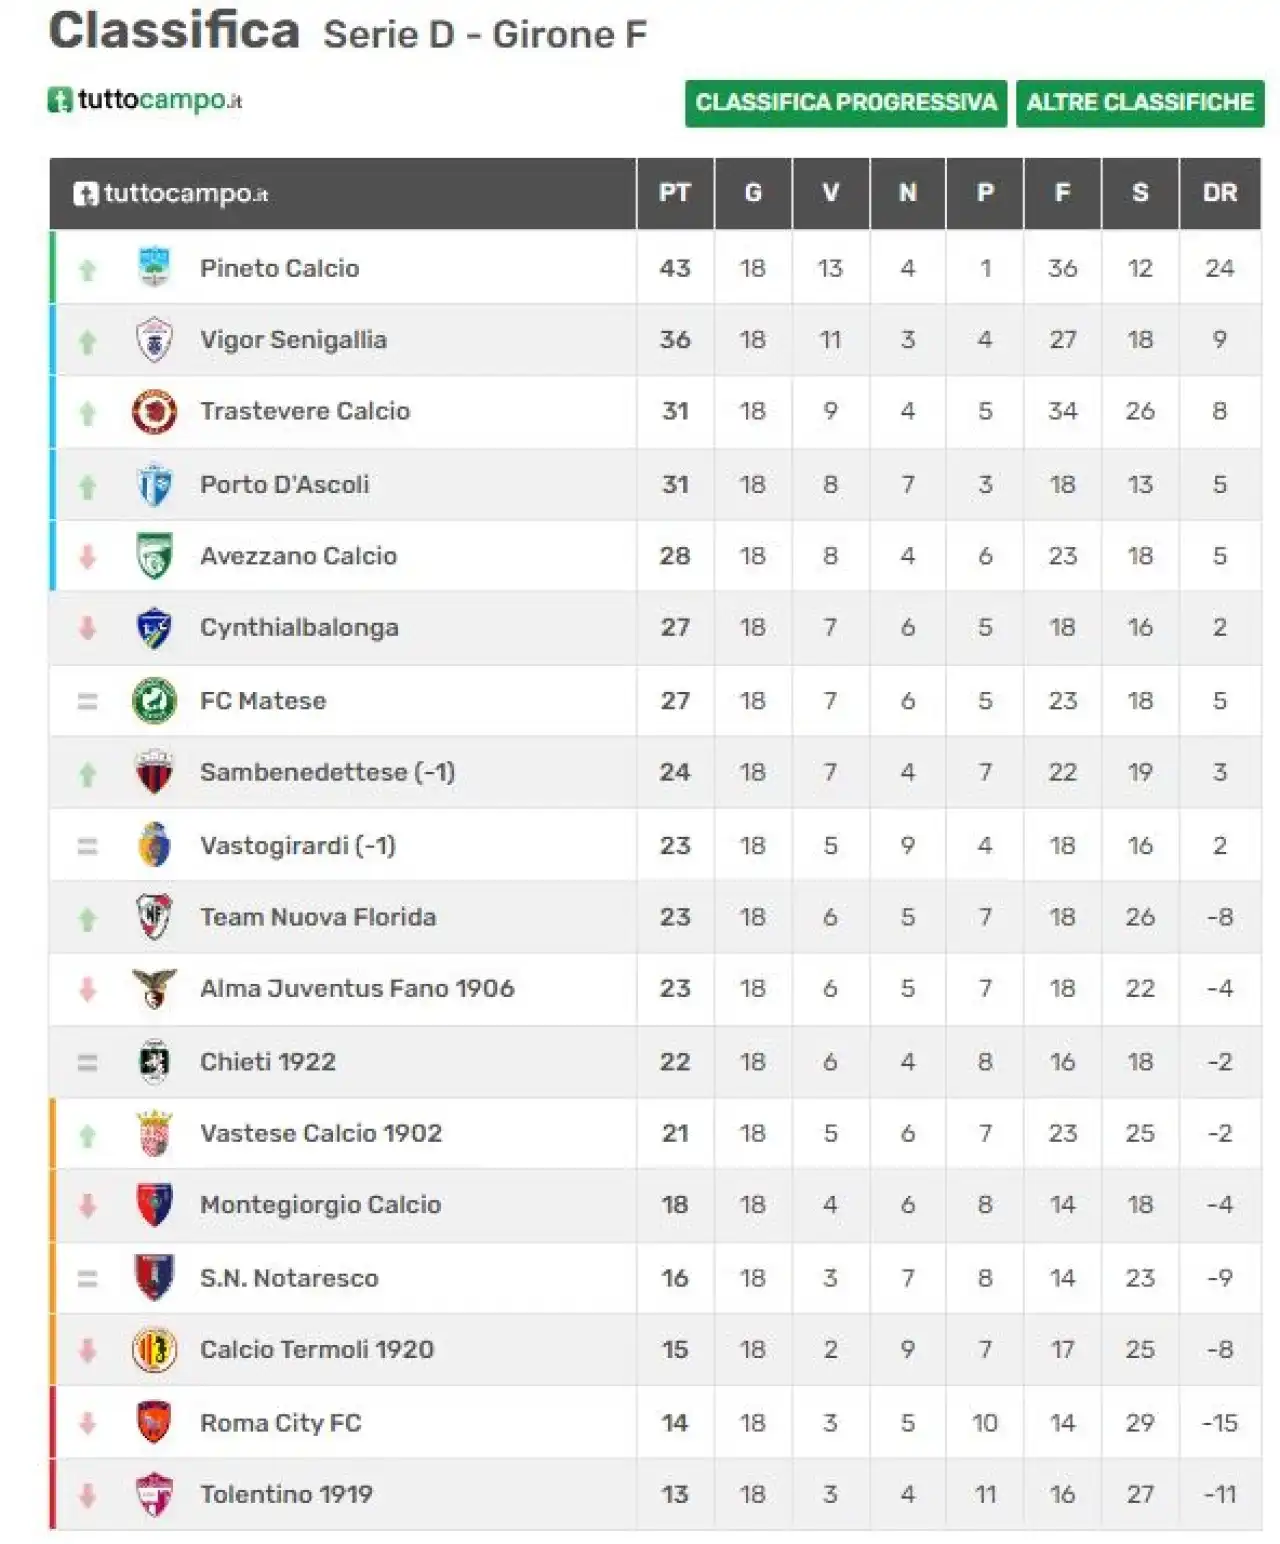Click the Tolentino 1919 team crest
The width and height of the screenshot is (1280, 1544).
pyautogui.click(x=154, y=1494)
